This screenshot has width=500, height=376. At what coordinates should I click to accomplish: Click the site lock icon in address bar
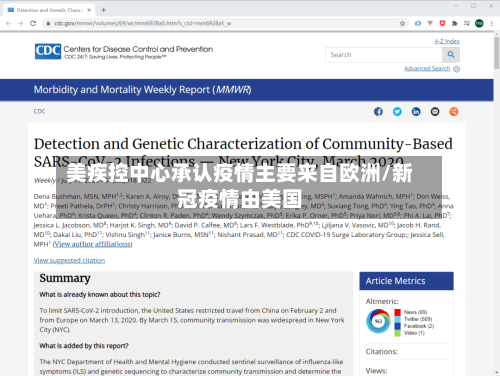click(48, 23)
